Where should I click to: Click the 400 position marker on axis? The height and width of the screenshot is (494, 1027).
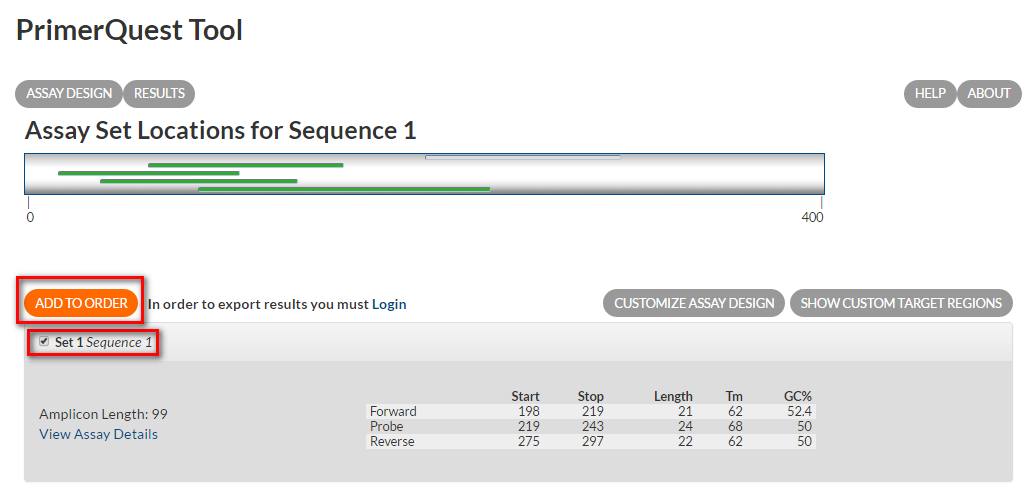[813, 217]
